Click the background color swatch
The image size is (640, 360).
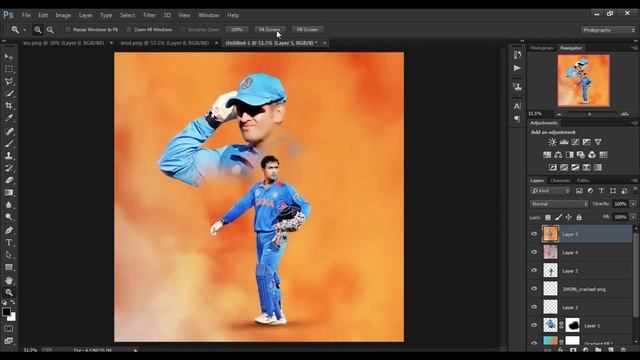point(12,317)
